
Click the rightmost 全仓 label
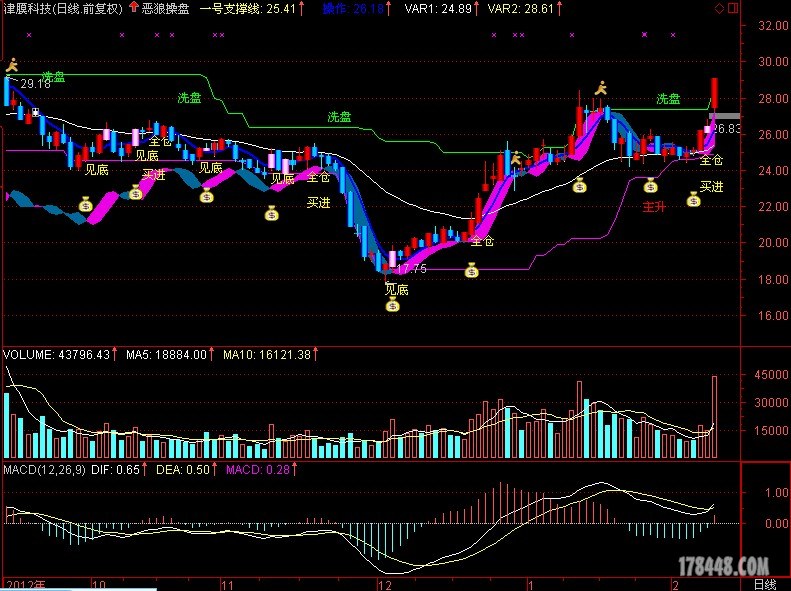click(711, 160)
